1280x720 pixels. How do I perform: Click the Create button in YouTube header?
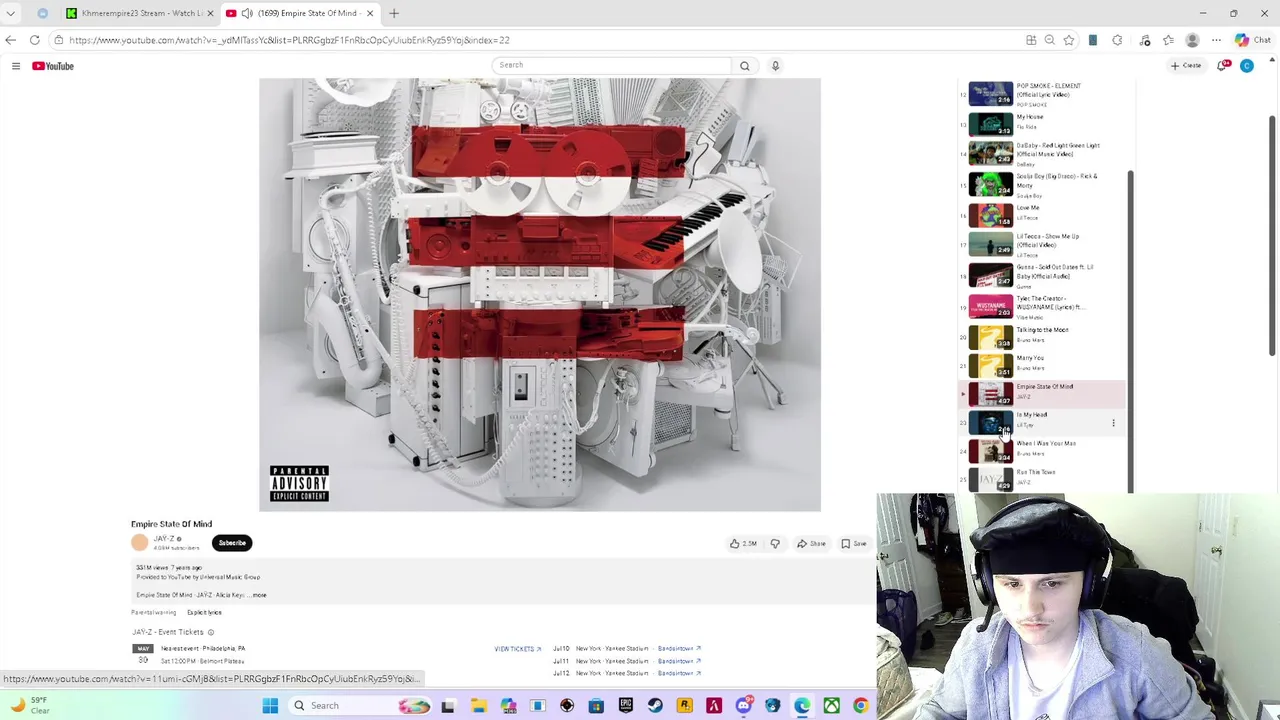coord(1187,66)
